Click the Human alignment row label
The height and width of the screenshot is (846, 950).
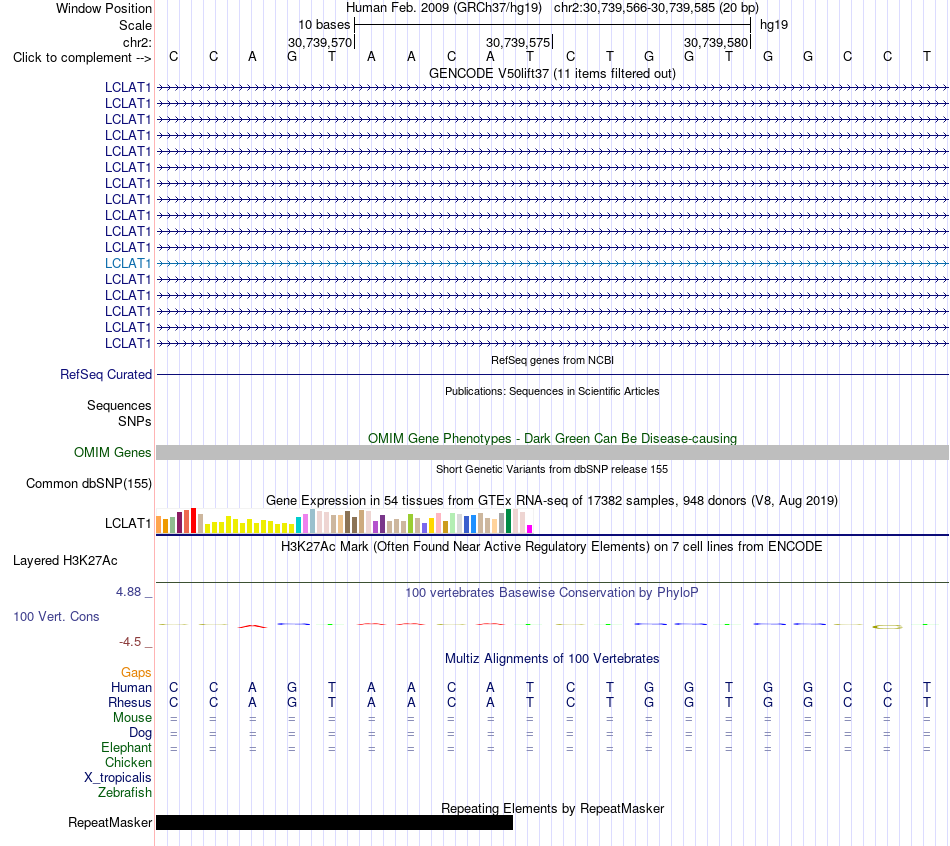click(131, 687)
